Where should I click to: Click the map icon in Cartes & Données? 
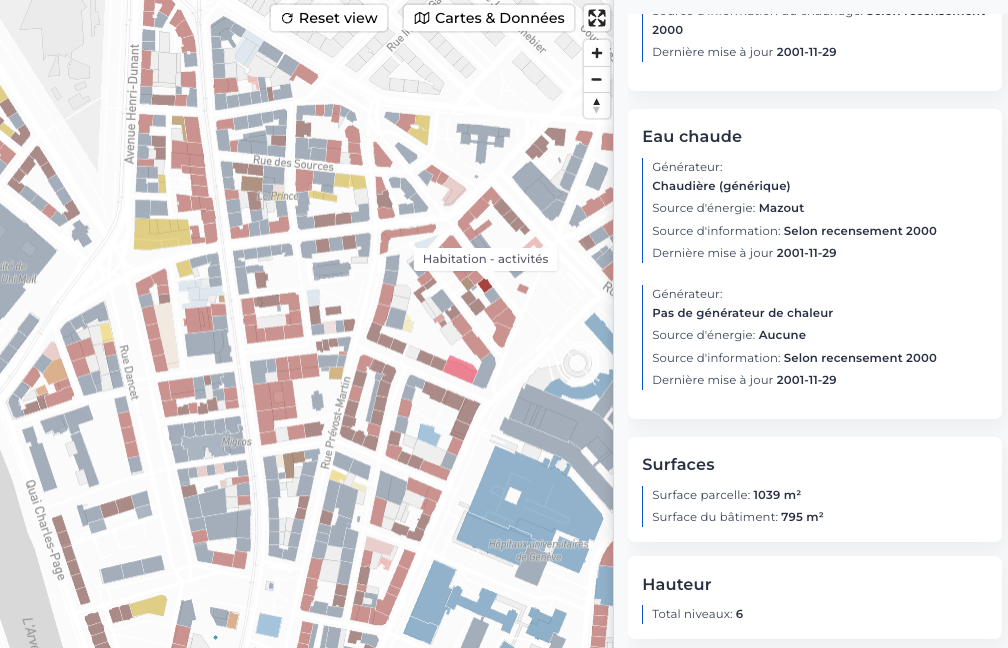tap(421, 18)
